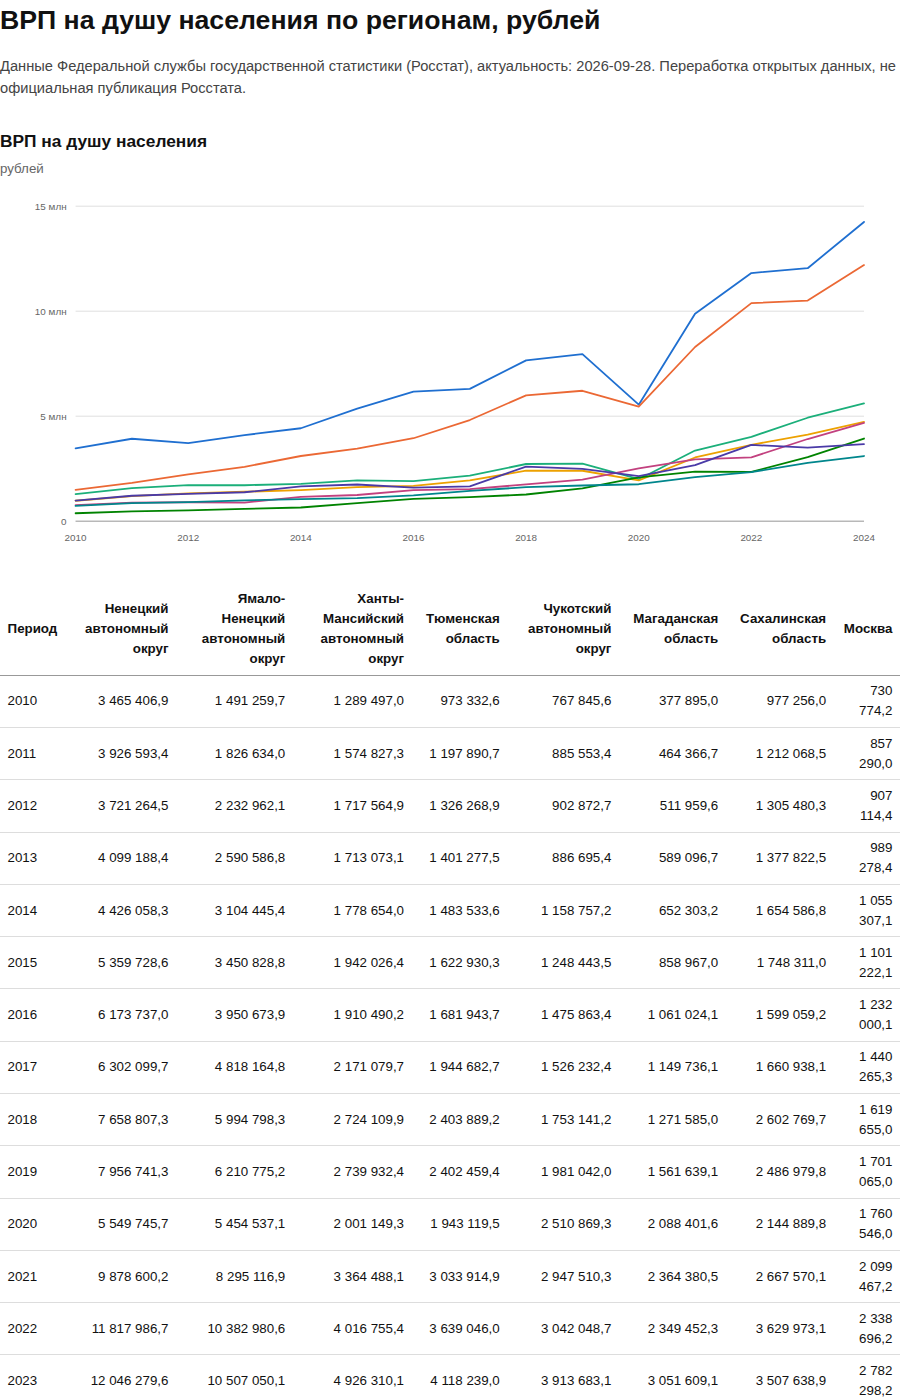Select the 2020 row period cell
This screenshot has height=1400, width=900.
22,1224
